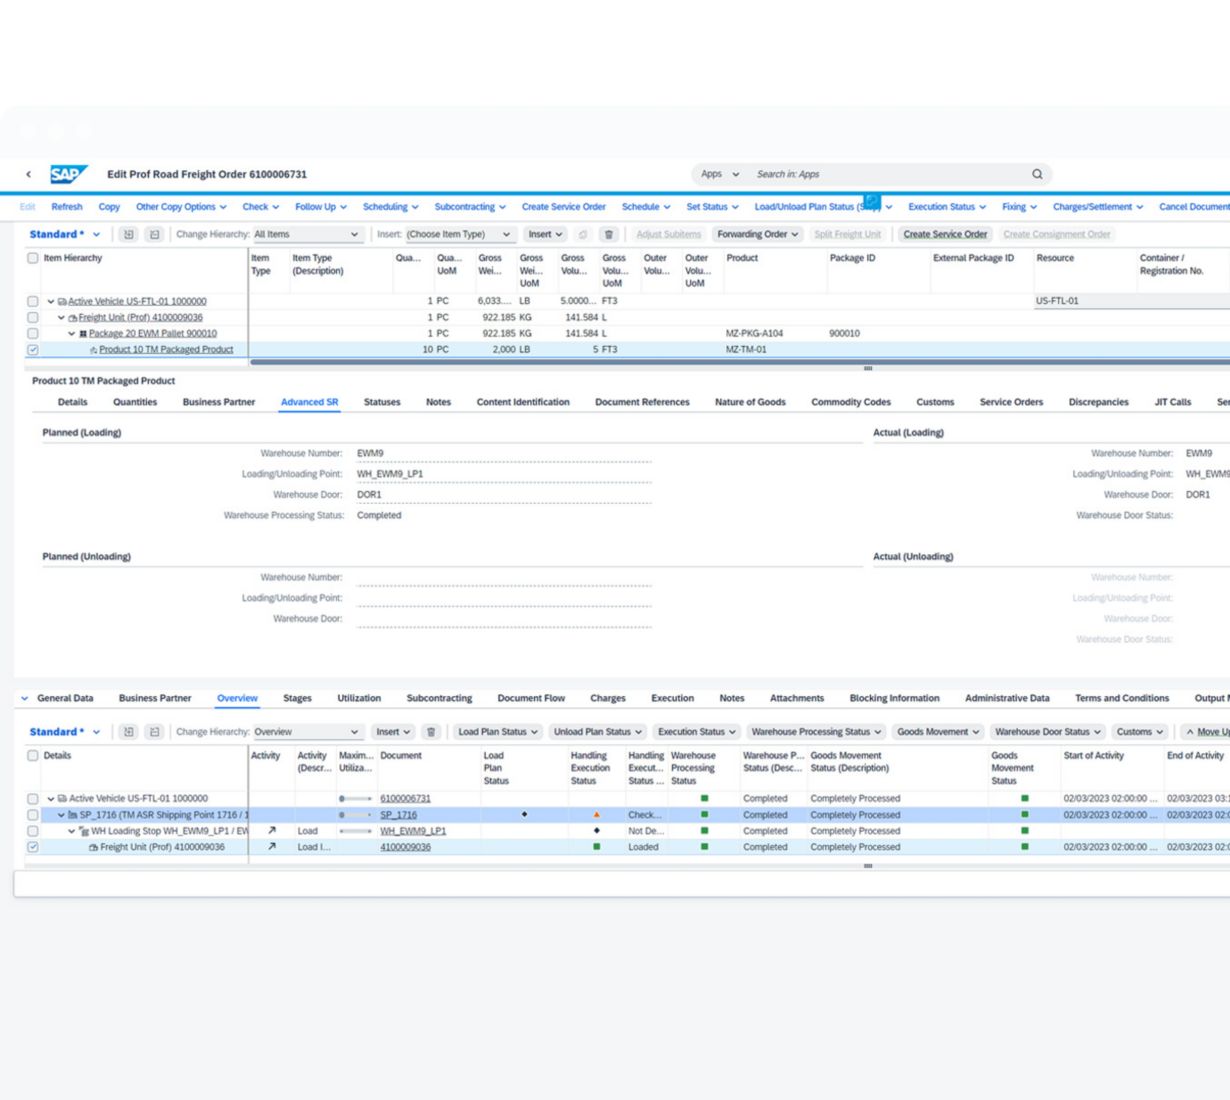Go back using the back arrow
Screen dimensions: 1230x1100
point(28,174)
